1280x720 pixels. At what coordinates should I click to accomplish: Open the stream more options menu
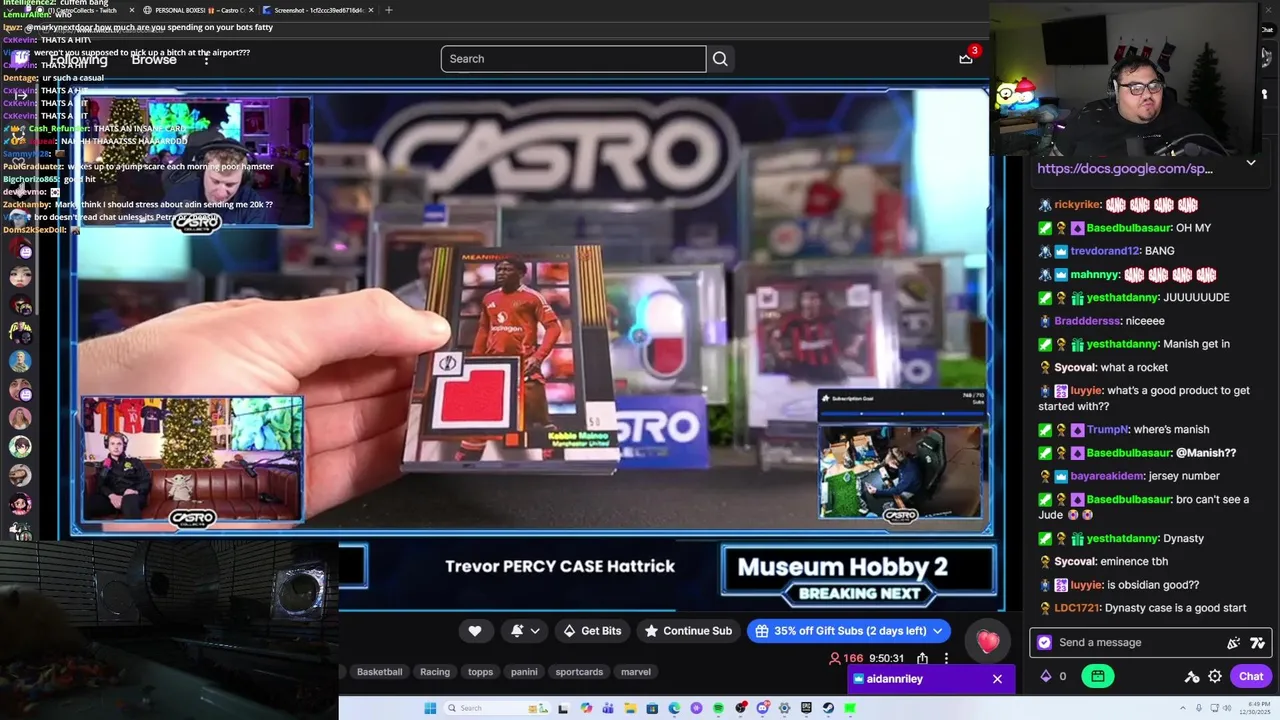946,658
